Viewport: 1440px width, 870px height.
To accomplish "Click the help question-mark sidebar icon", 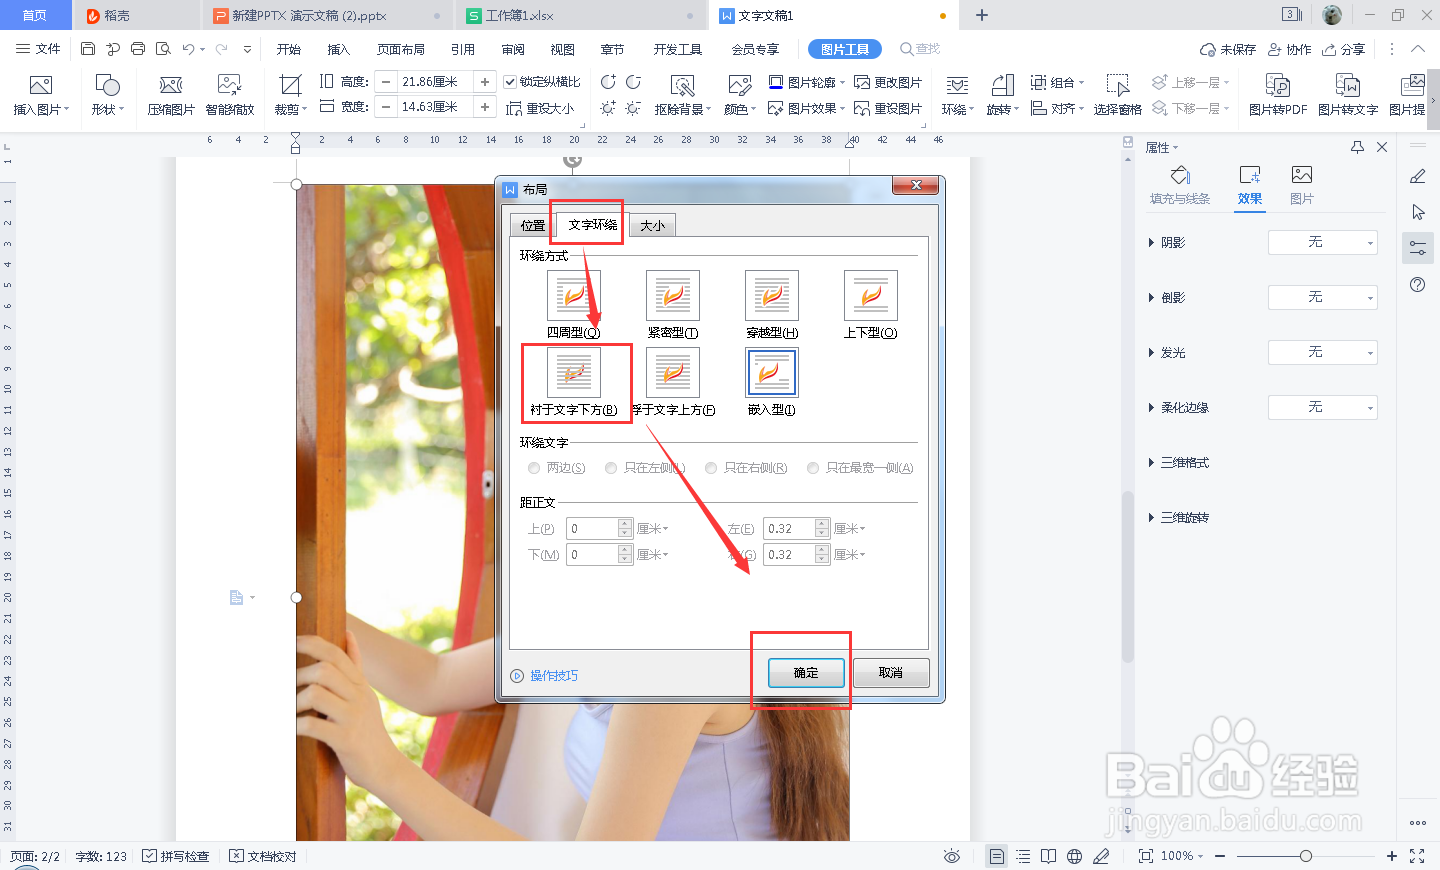I will click(x=1417, y=285).
